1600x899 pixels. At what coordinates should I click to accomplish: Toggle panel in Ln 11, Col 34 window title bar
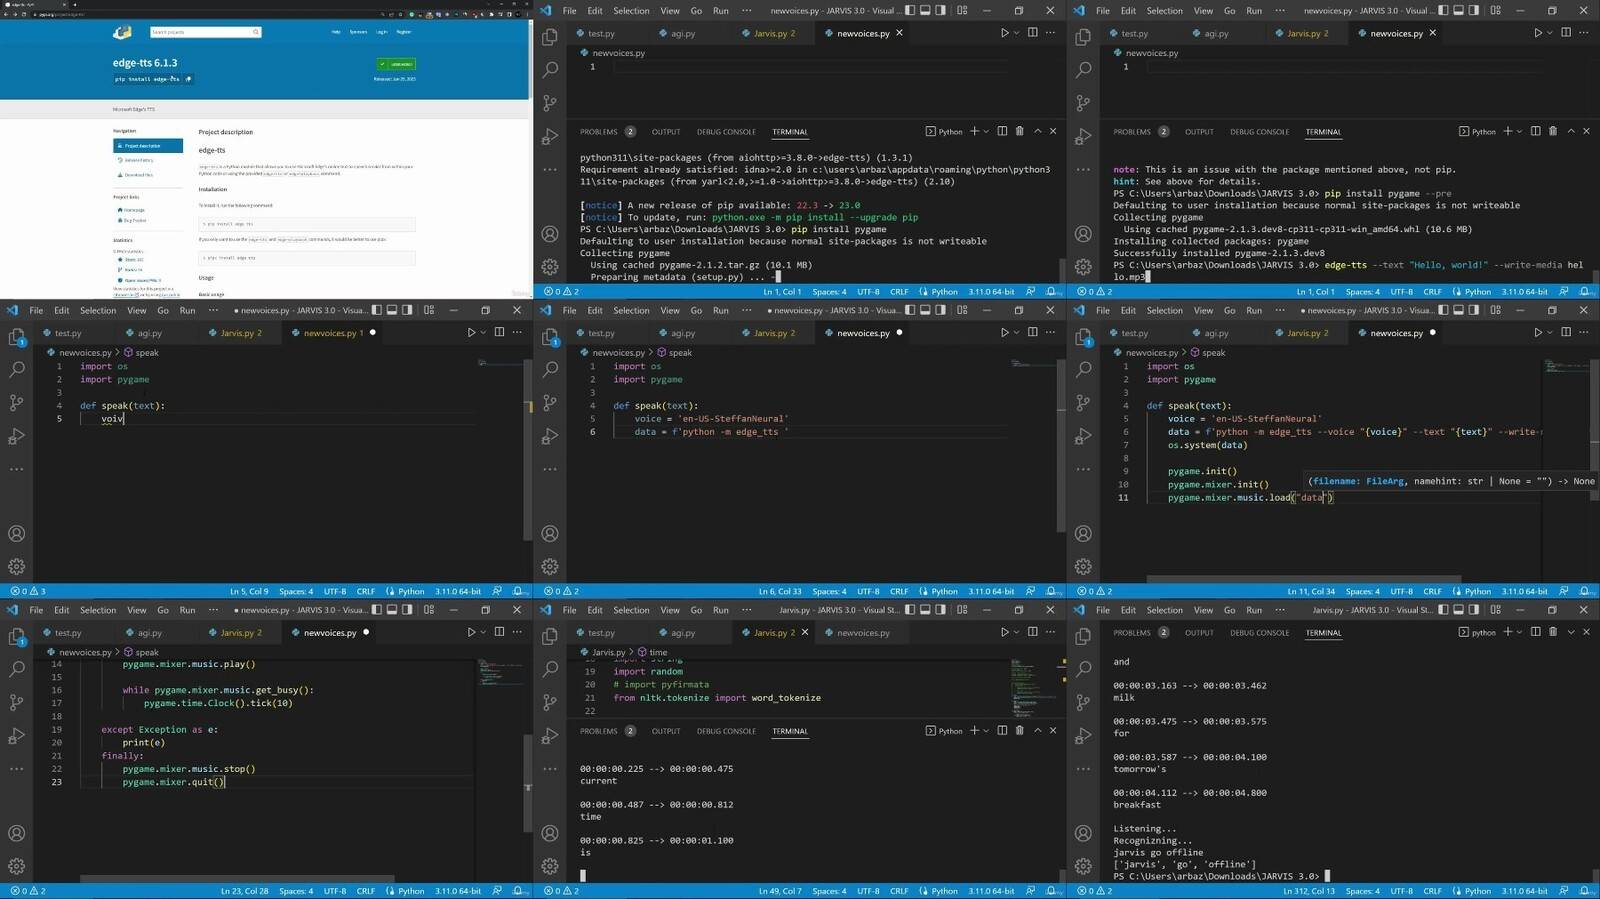(x=1459, y=310)
